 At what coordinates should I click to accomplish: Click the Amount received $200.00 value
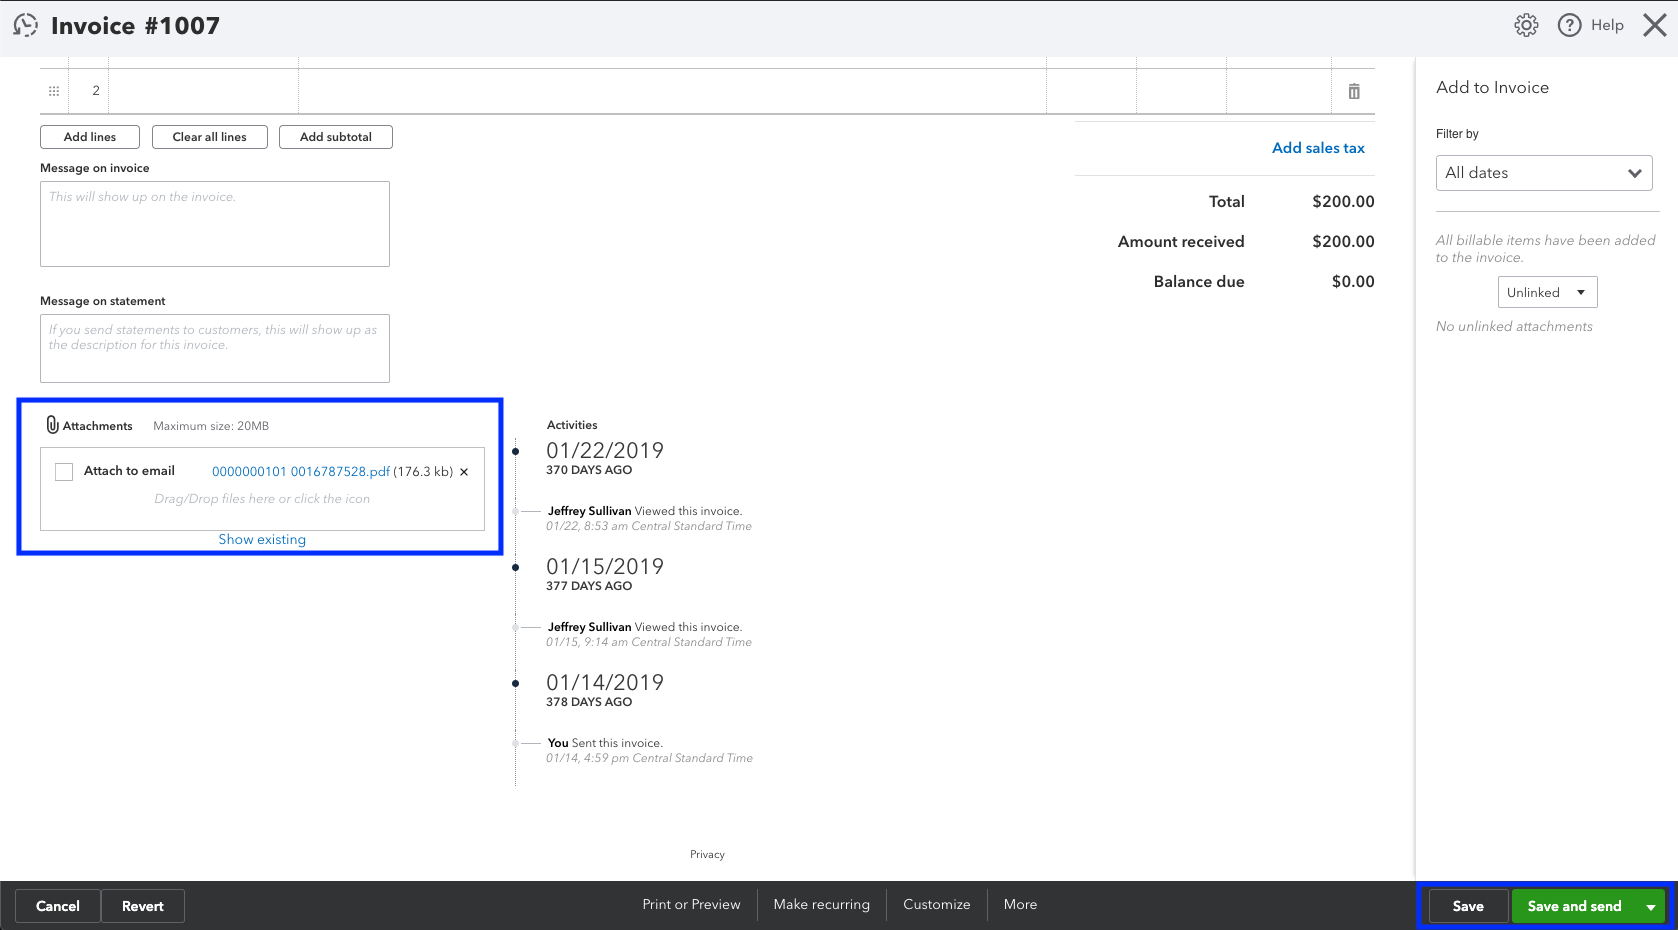point(1343,242)
